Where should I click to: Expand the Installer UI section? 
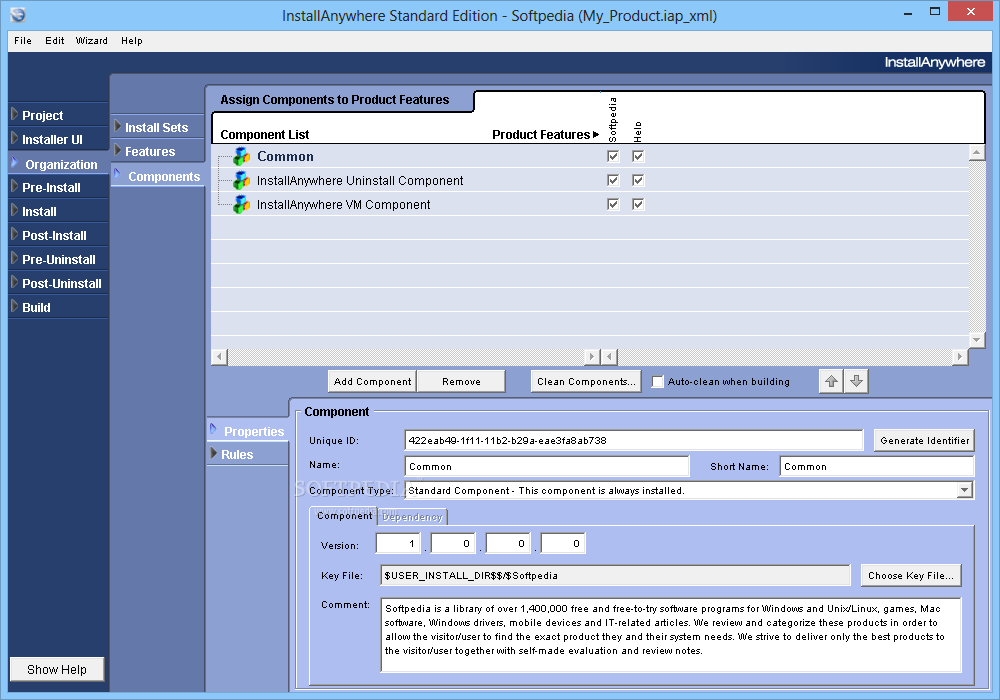click(58, 140)
